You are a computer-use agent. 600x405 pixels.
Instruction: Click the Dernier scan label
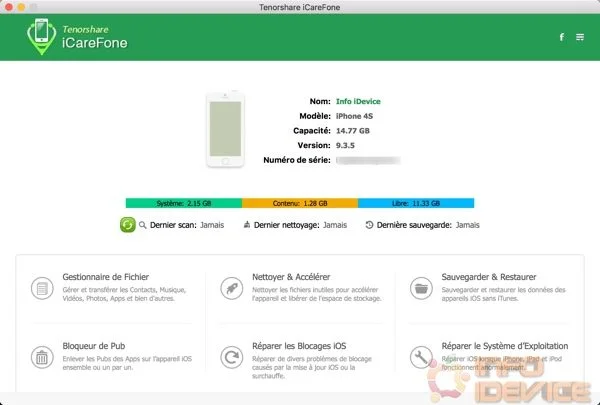pos(173,225)
